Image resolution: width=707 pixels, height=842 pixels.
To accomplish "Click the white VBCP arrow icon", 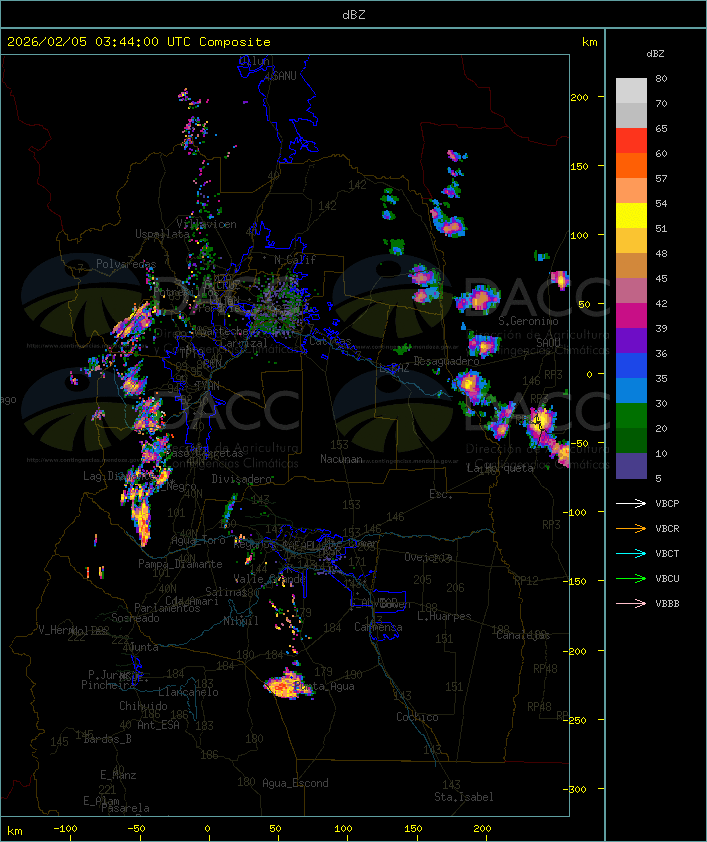I will [631, 504].
